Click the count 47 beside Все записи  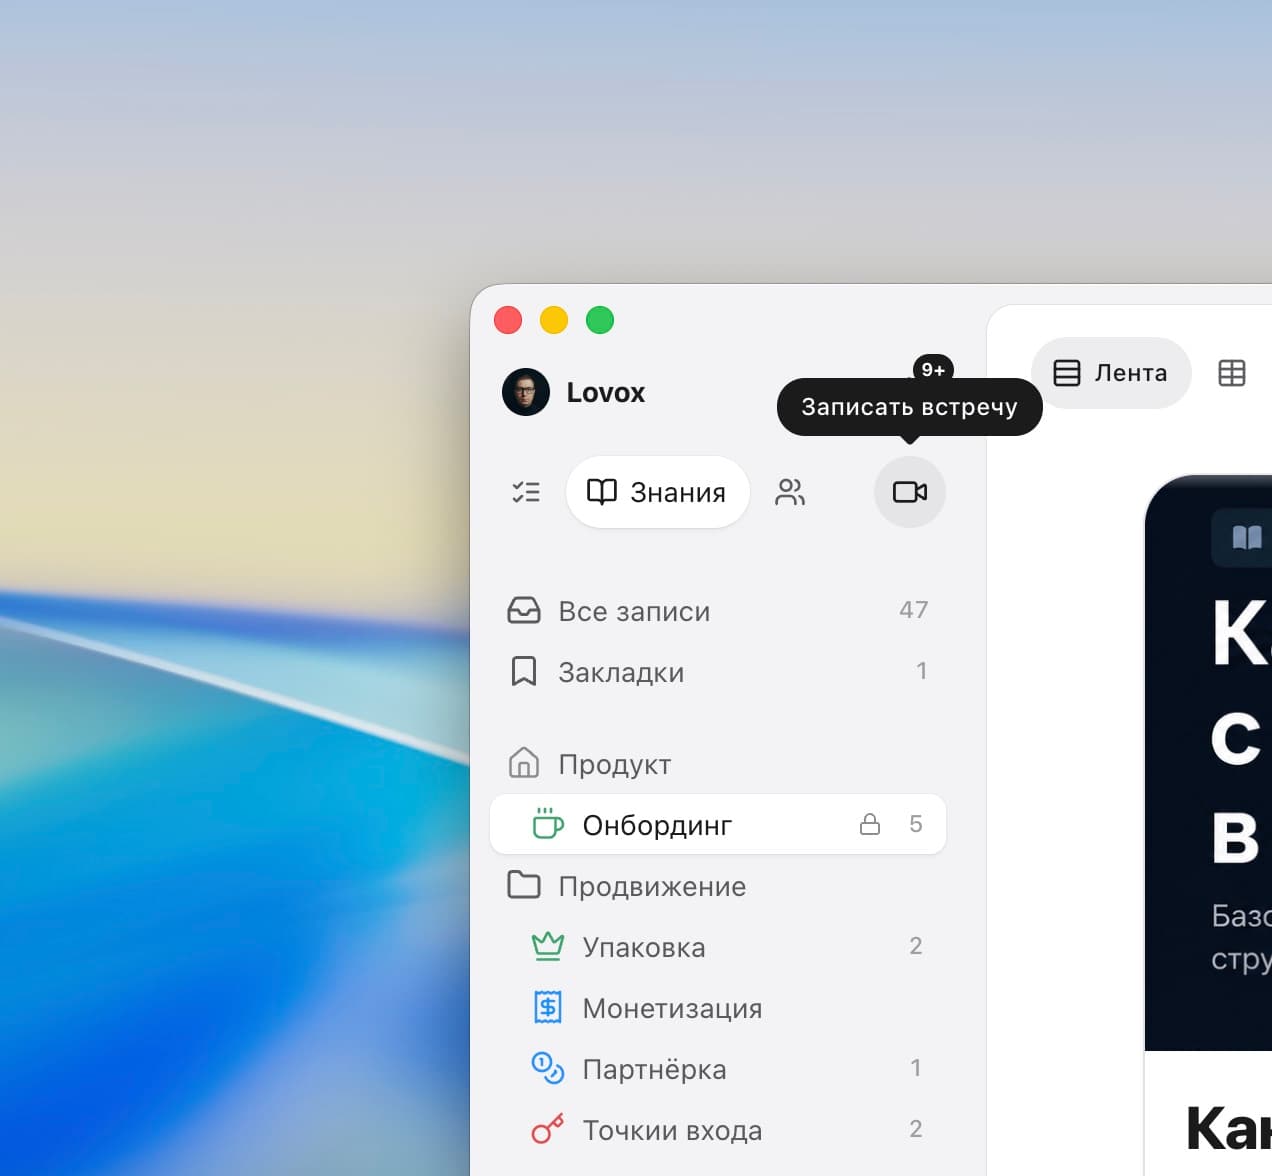tap(914, 610)
